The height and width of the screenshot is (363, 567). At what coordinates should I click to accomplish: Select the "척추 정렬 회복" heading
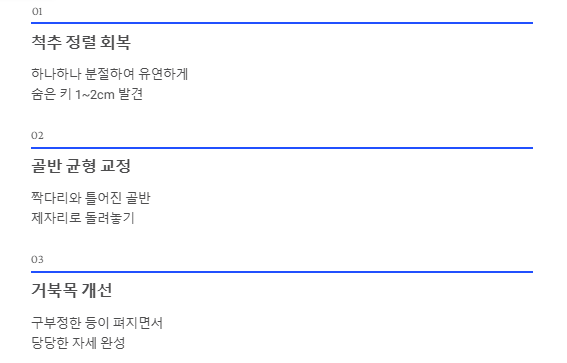[81, 42]
